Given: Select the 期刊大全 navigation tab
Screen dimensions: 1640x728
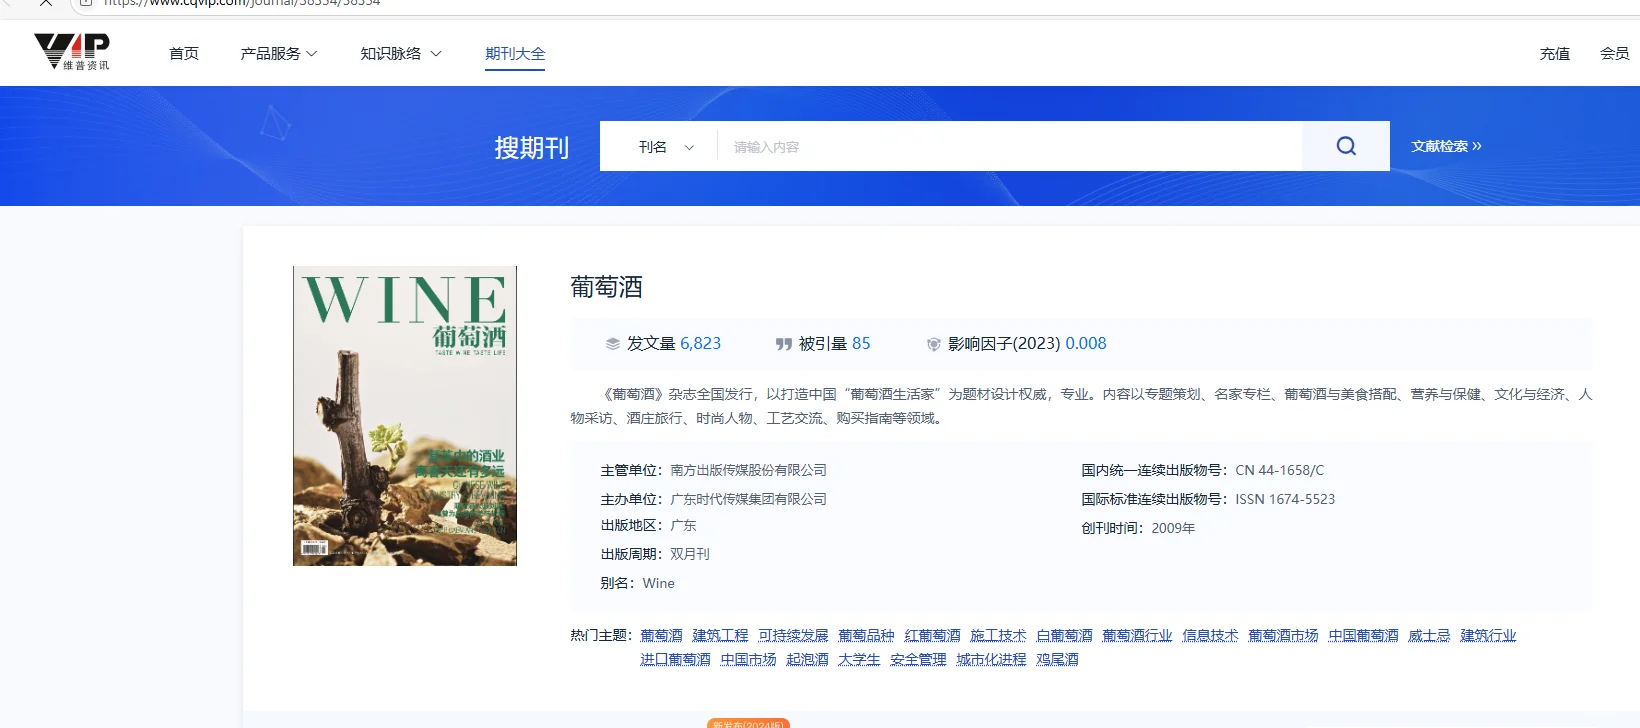Looking at the screenshot, I should coord(515,54).
